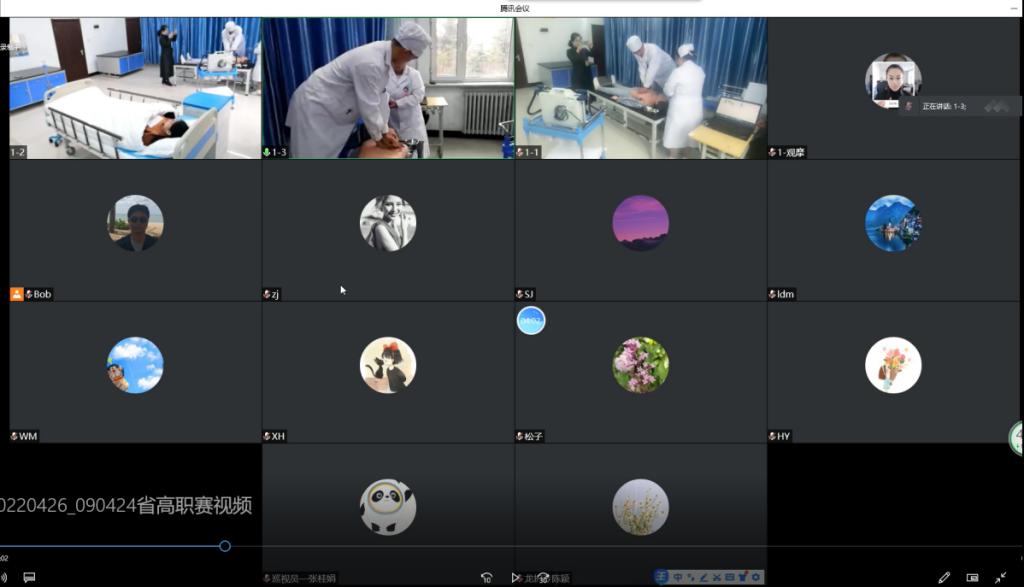Click the pencil edit icon at bottom right
This screenshot has height=587, width=1024.
click(x=944, y=578)
